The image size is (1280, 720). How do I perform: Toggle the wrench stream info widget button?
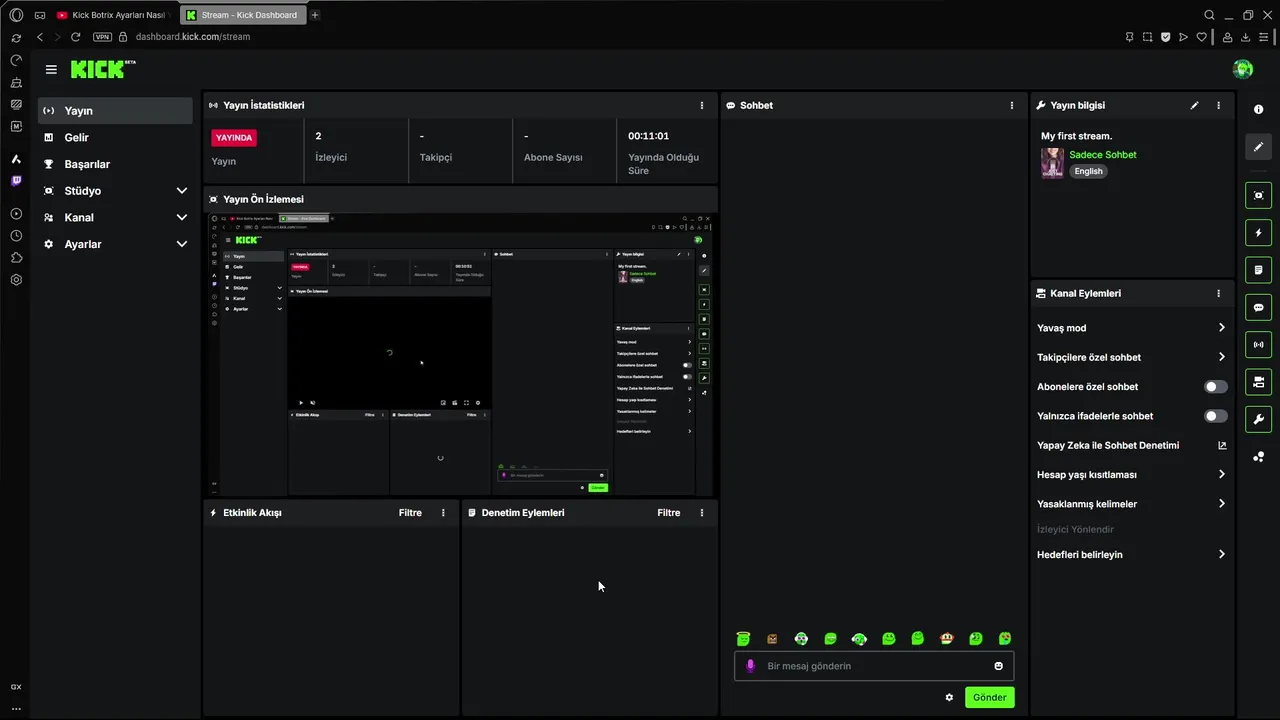(x=1258, y=419)
